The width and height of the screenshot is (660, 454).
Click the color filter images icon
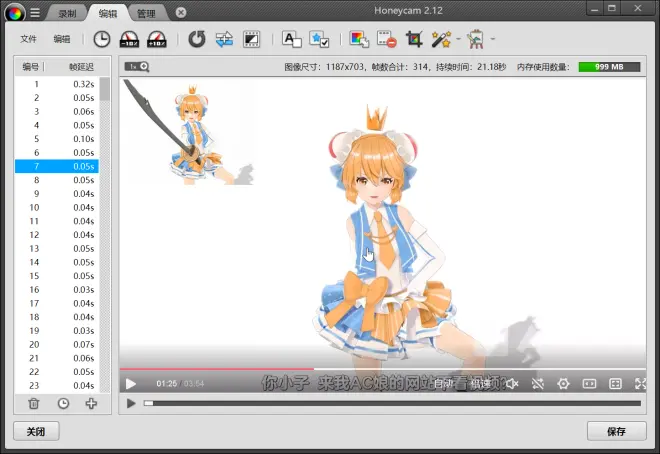[359, 39]
